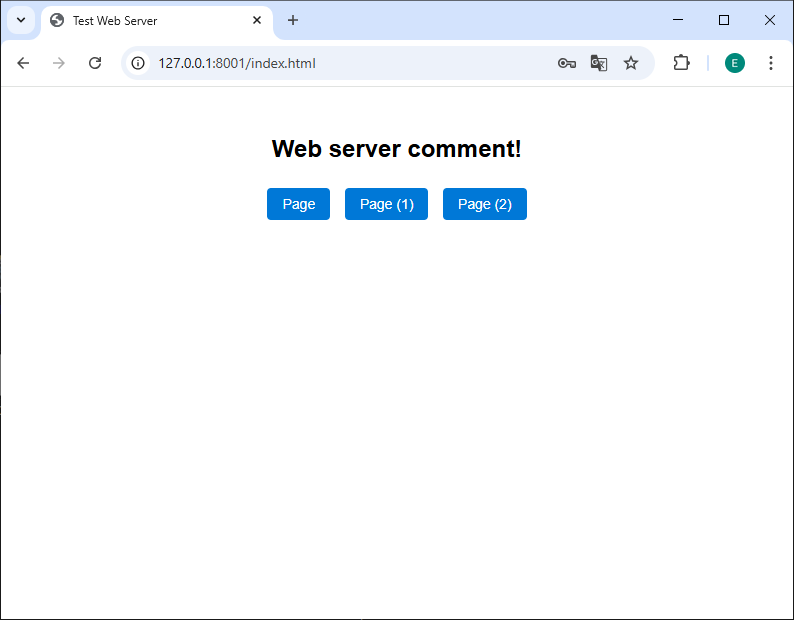Click the translate page icon
Viewport: 794px width, 620px height.
pos(599,63)
